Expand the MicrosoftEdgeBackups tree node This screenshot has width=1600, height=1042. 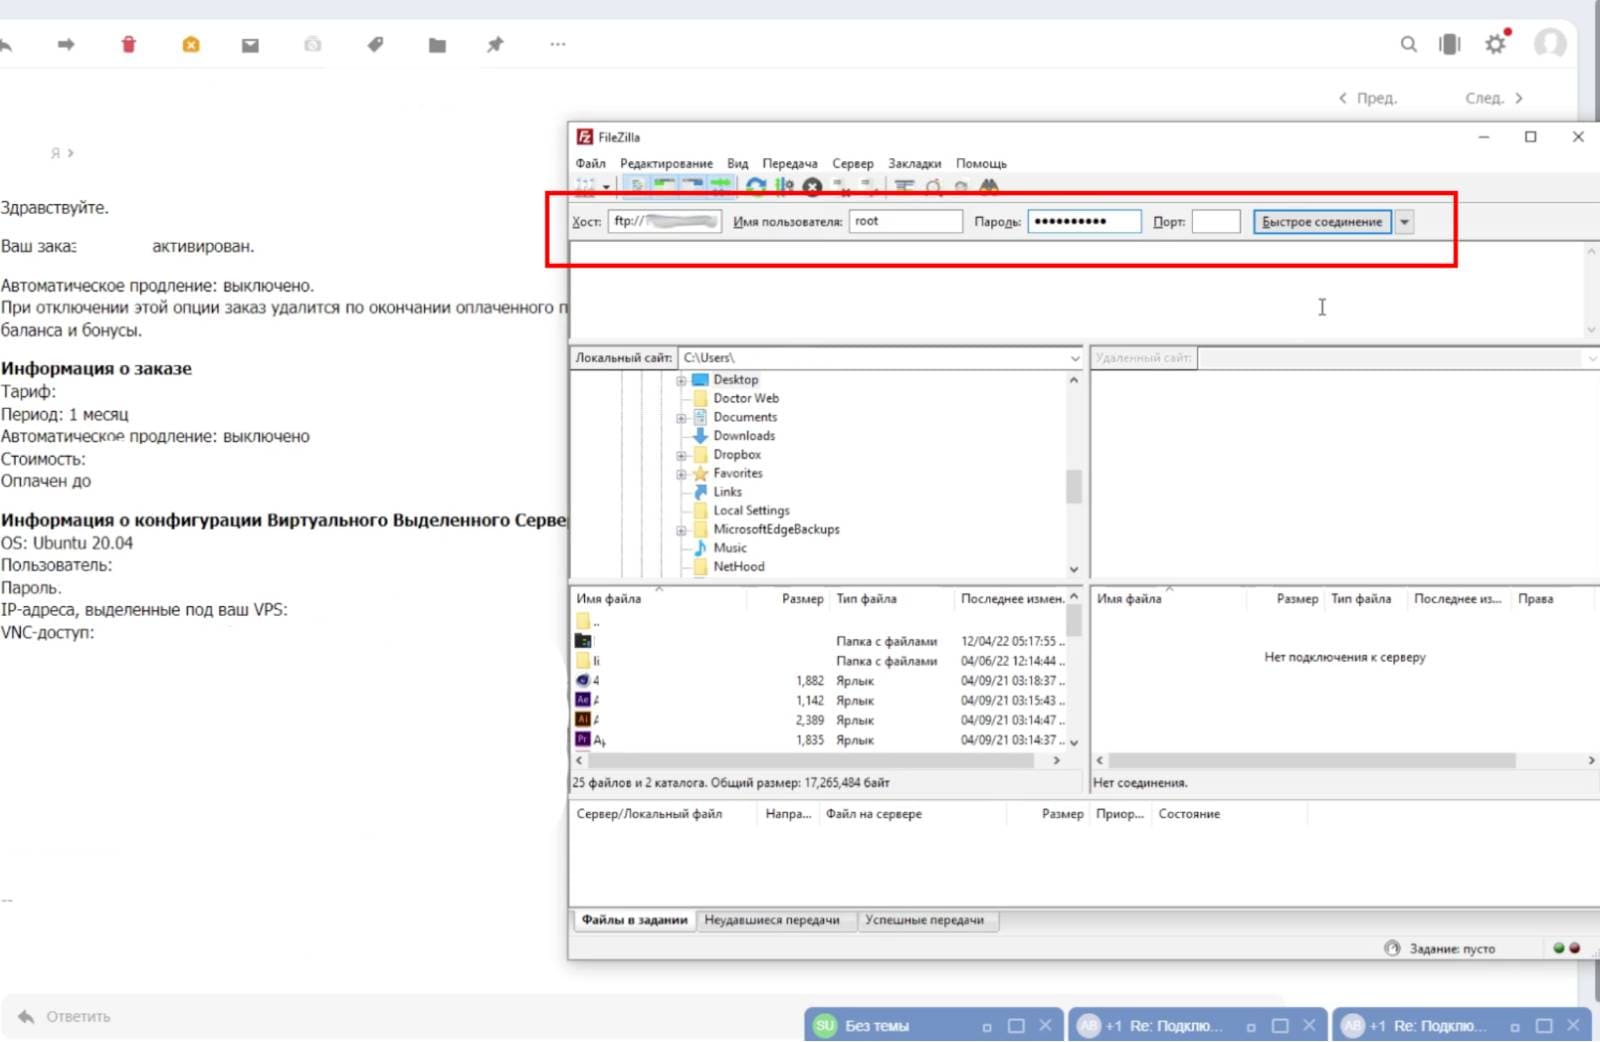click(681, 530)
